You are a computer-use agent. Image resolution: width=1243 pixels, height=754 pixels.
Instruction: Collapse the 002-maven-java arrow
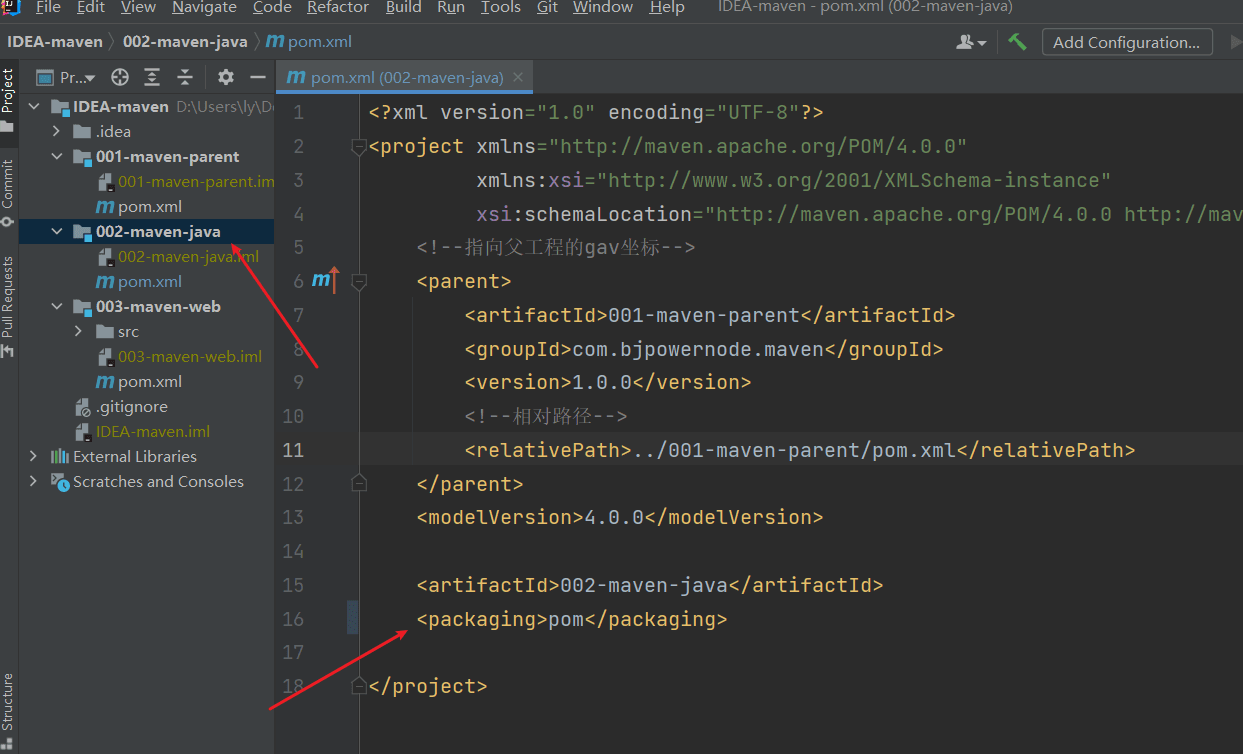click(x=58, y=232)
